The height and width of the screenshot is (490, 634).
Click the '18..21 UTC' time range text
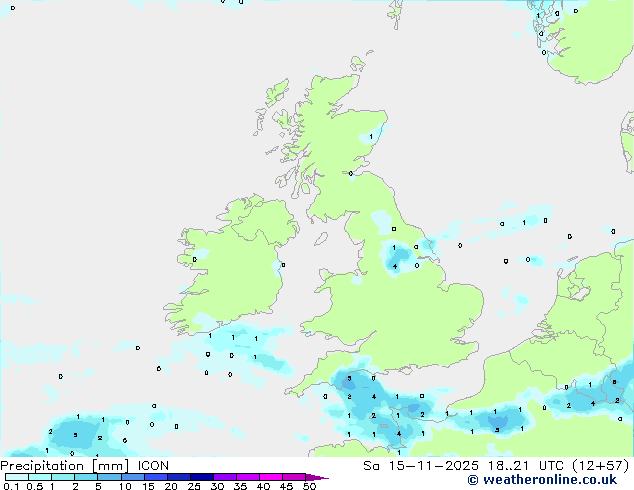click(526, 466)
